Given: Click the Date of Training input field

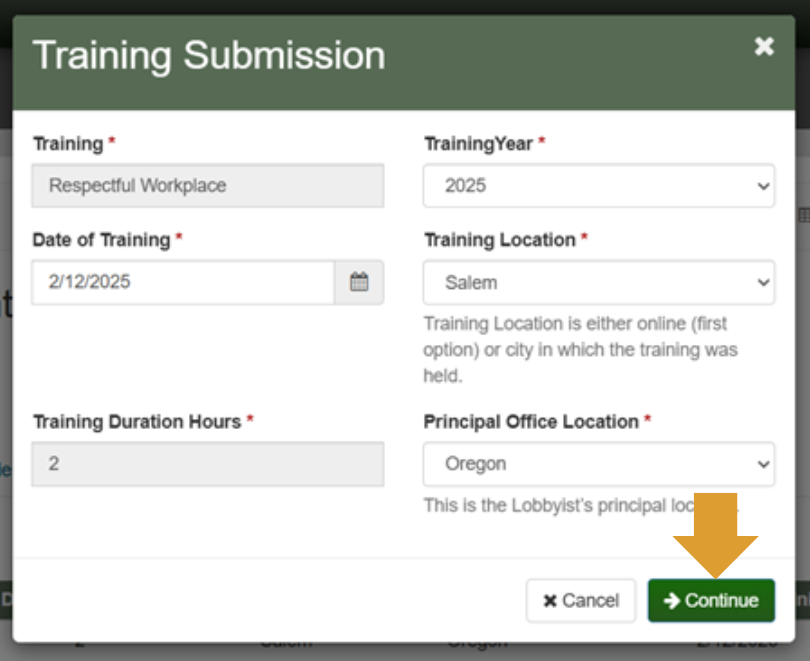Looking at the screenshot, I should click(x=180, y=282).
